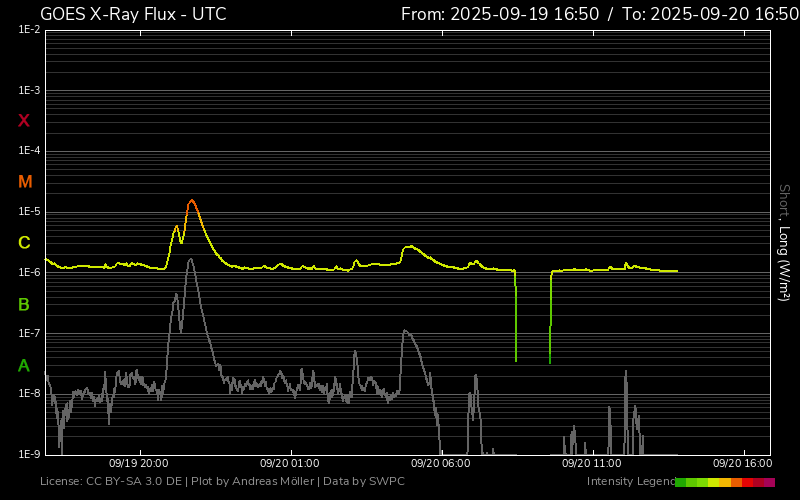This screenshot has height=500, width=800.
Task: Click the green A flare class label
Action: [24, 365]
